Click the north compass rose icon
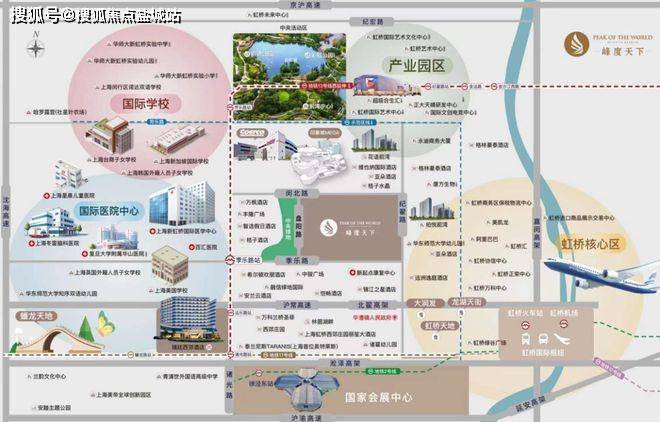660x422 pixels. 36,47
